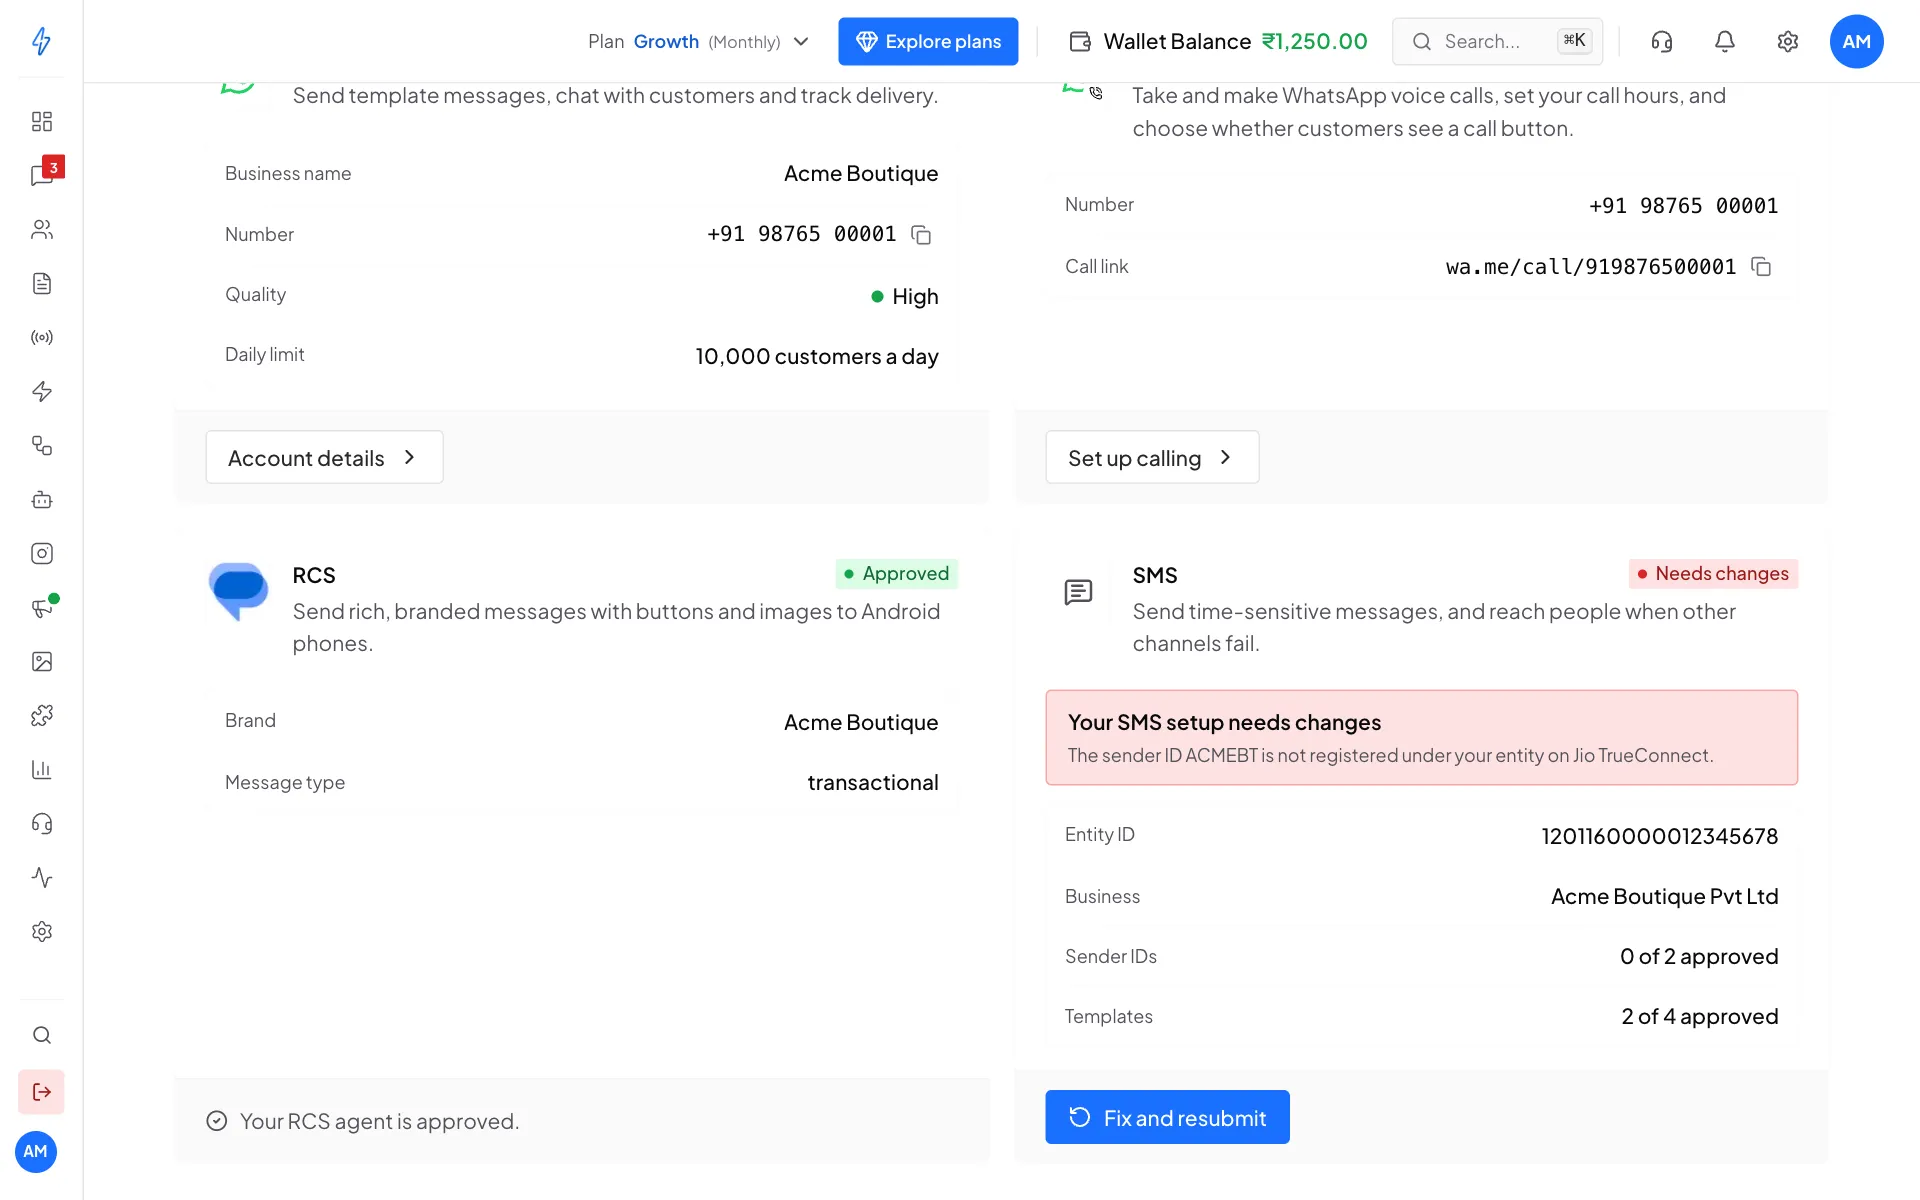Open the sidebar headset support icon

tap(41, 823)
